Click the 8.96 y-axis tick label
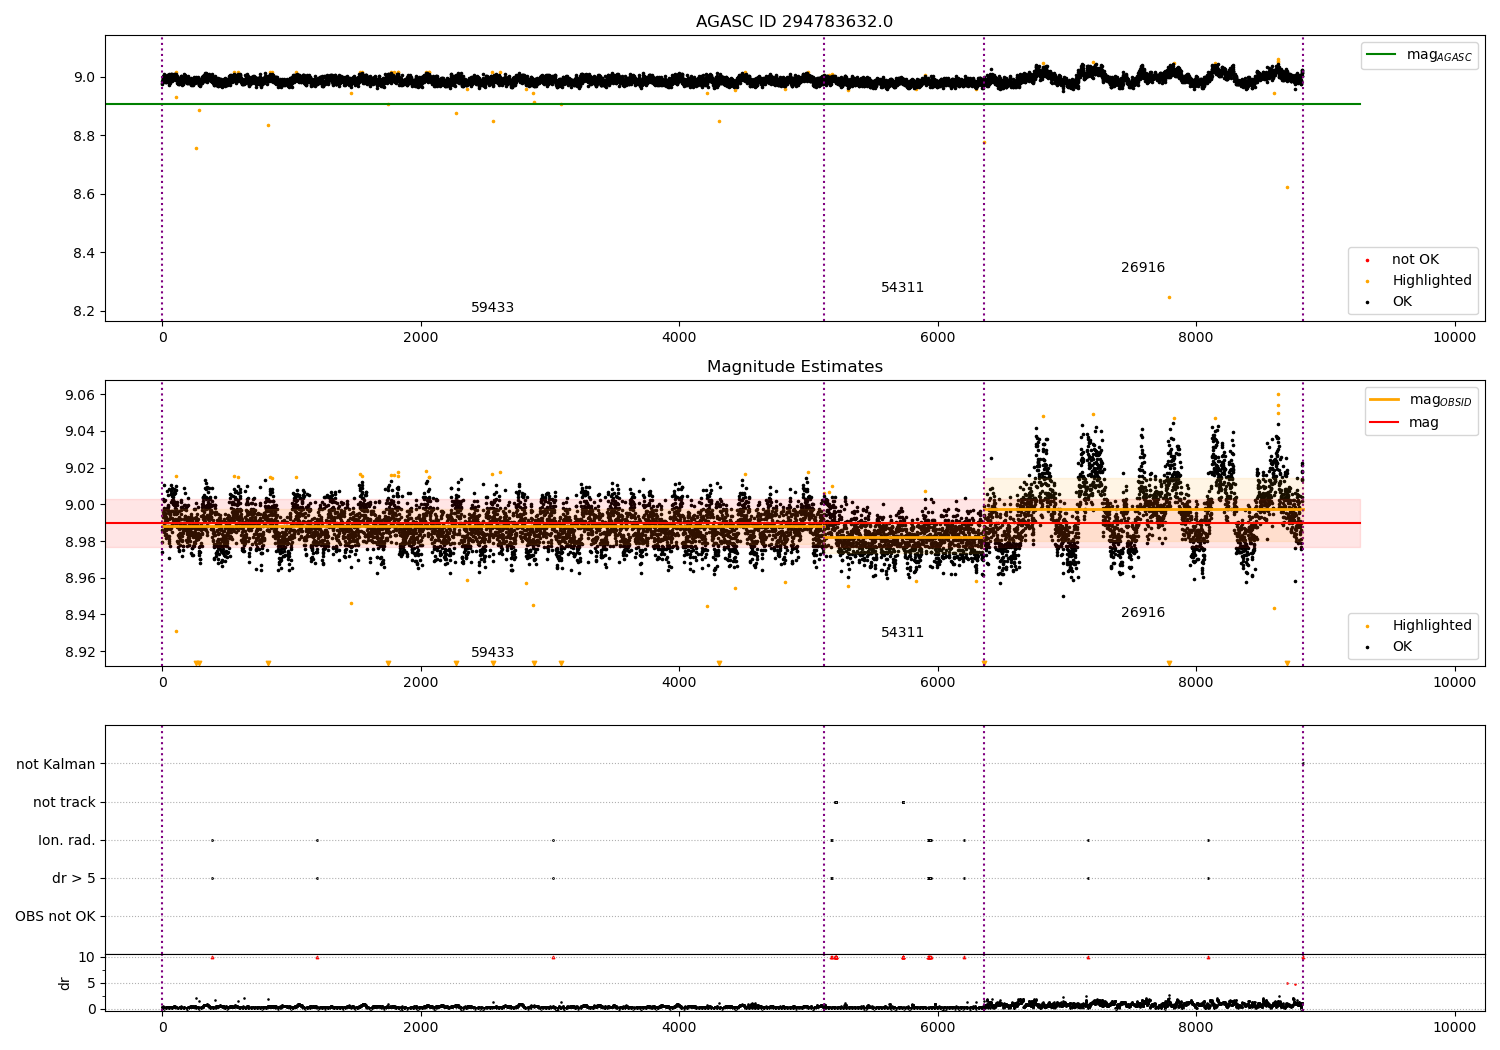1500x1050 pixels. (80, 578)
